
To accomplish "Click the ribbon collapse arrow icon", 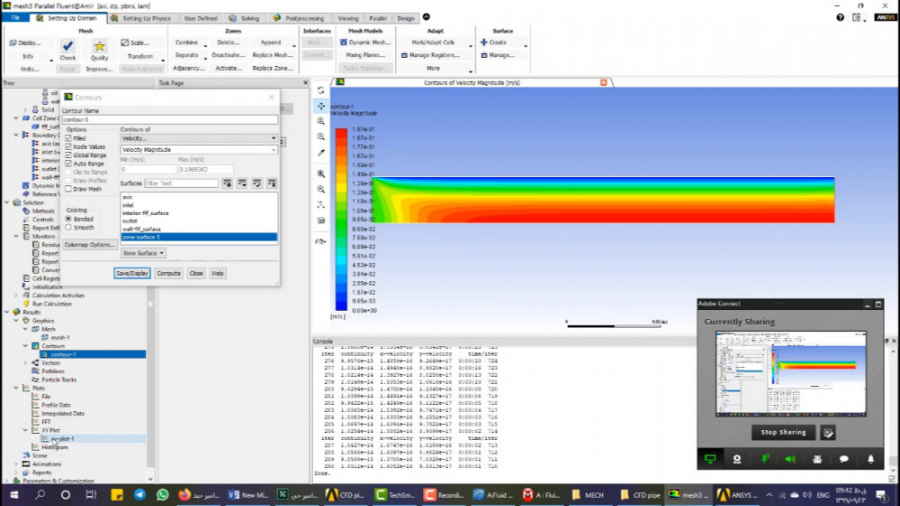I will pos(426,17).
